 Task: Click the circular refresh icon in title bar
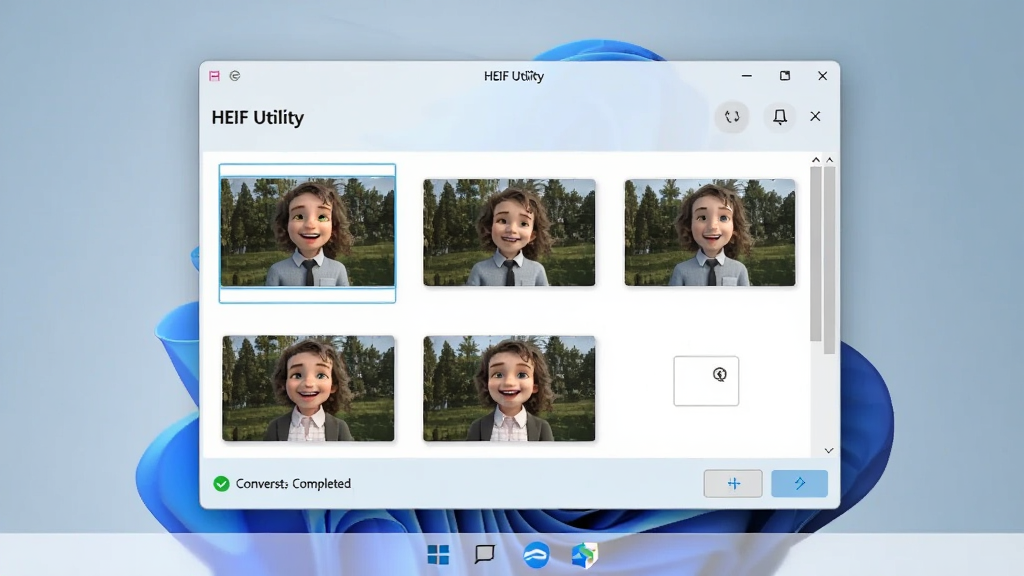(x=235, y=76)
